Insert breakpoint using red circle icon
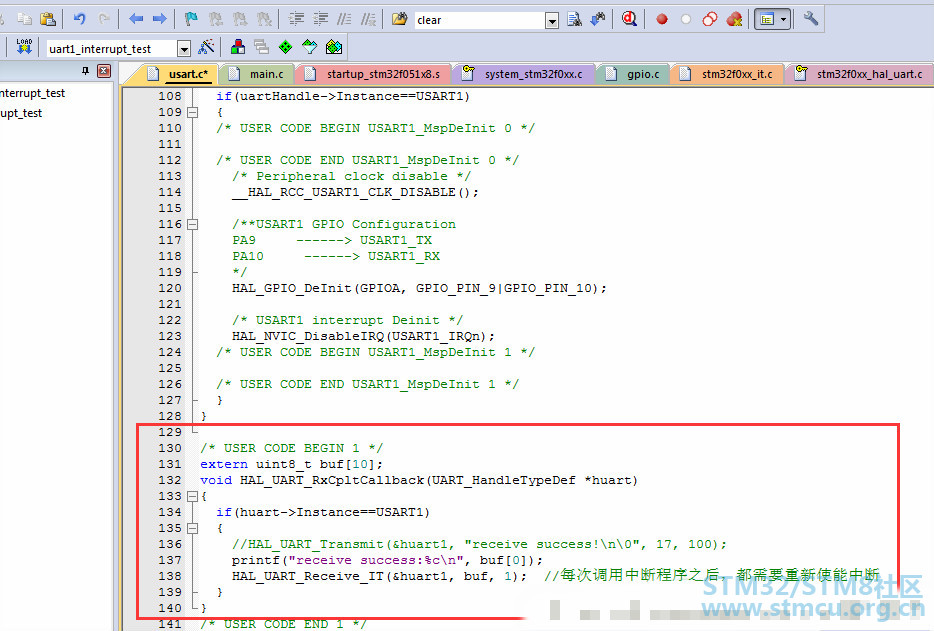Image resolution: width=934 pixels, height=631 pixels. 662,19
